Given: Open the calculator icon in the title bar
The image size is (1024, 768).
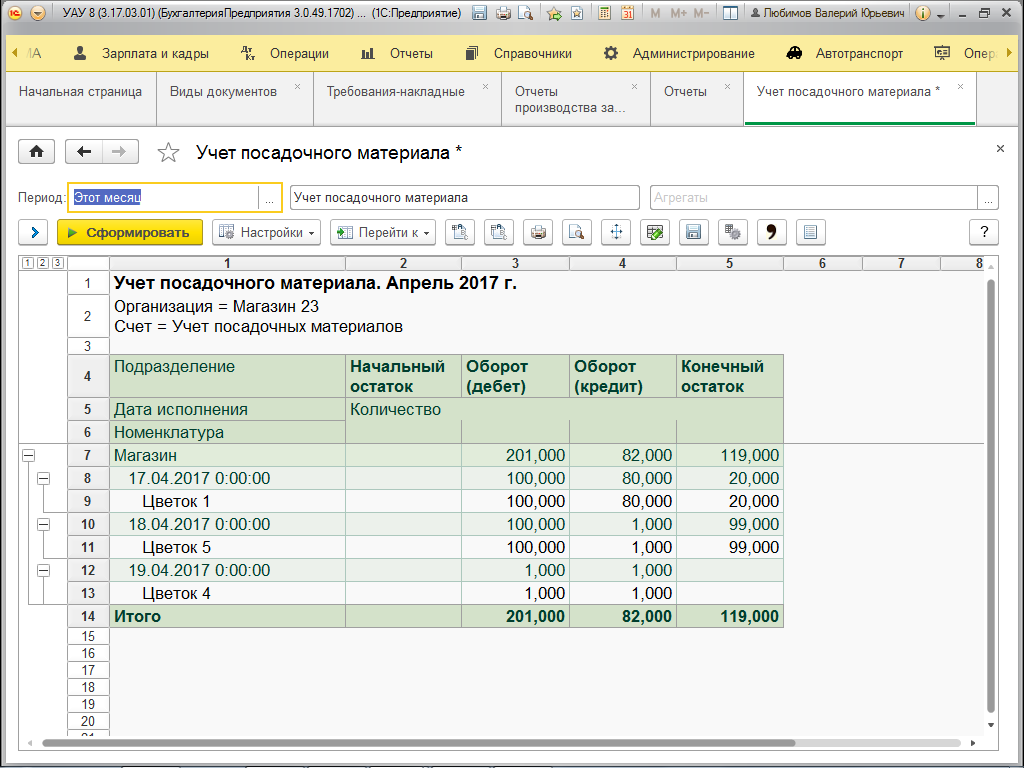Looking at the screenshot, I should (x=605, y=13).
